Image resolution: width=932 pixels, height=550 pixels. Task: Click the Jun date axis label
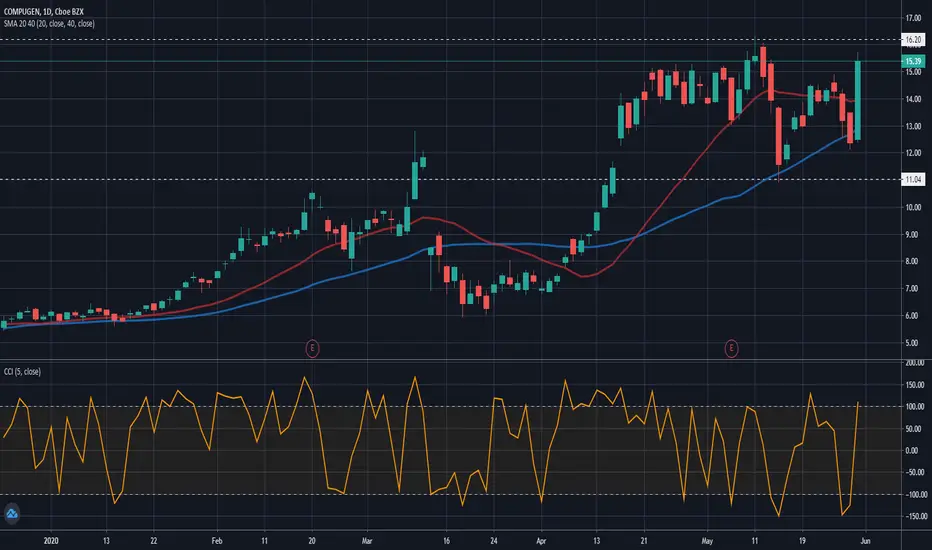tap(865, 541)
